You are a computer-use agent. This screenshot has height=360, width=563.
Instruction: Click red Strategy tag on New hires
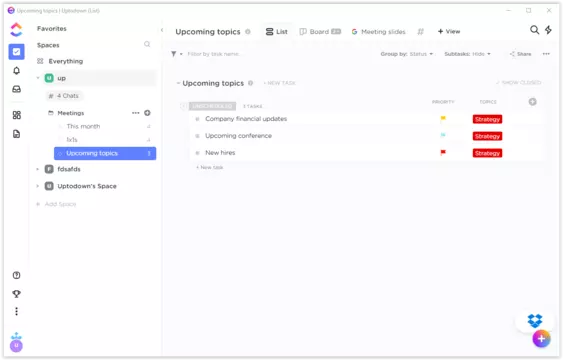[x=487, y=153]
